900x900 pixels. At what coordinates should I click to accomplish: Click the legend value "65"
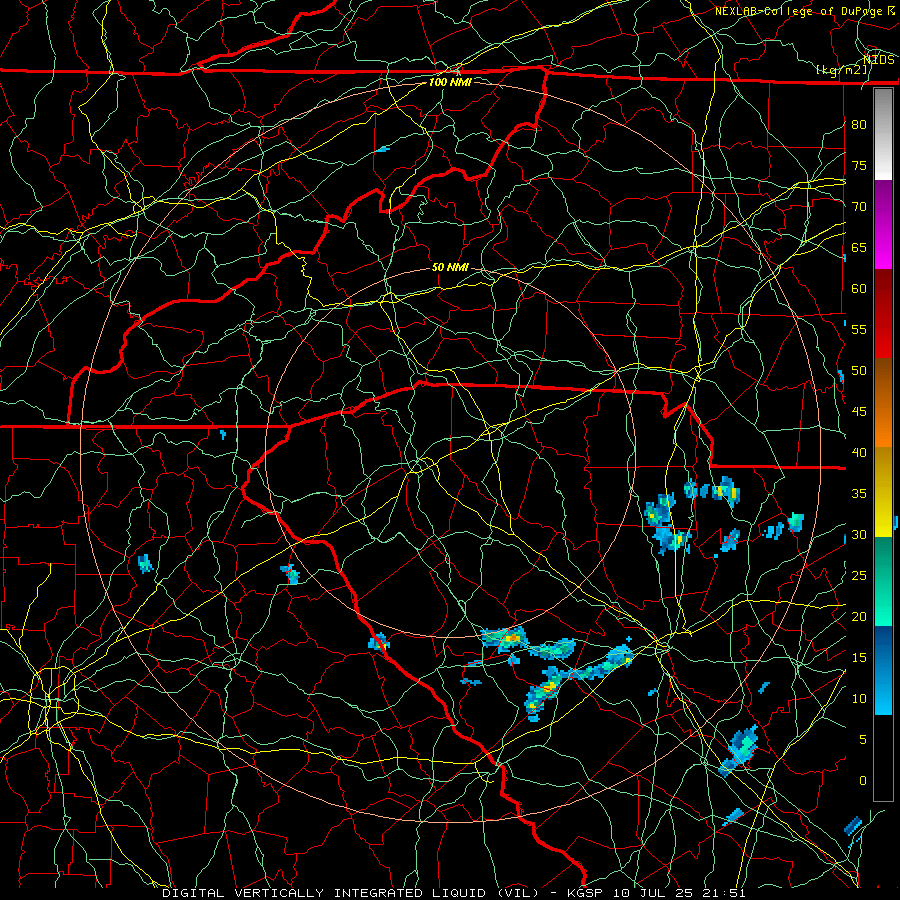(859, 247)
